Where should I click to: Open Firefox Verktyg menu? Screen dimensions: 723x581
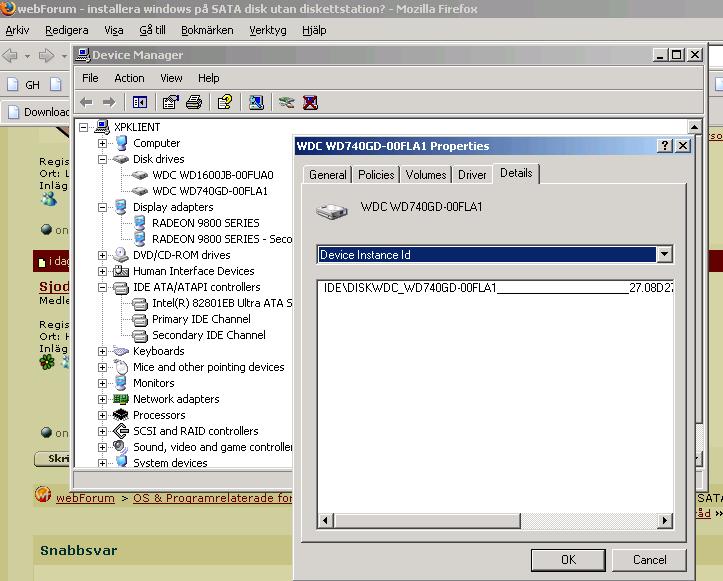coord(267,30)
